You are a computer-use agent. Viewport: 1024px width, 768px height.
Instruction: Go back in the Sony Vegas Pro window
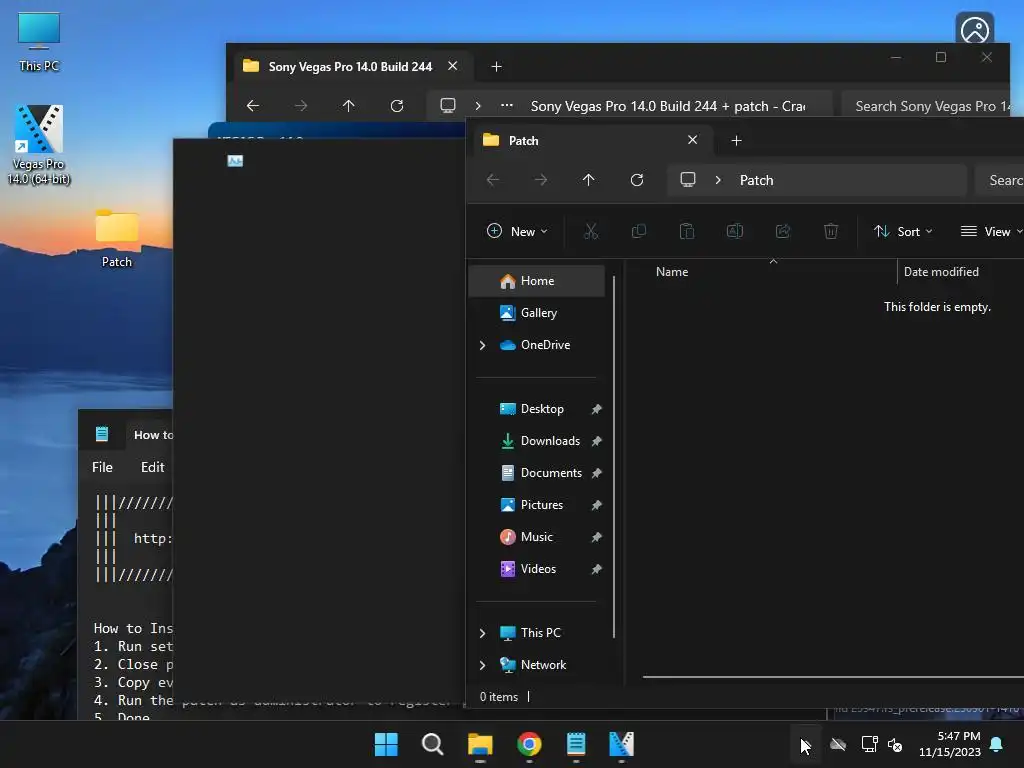[x=253, y=106]
